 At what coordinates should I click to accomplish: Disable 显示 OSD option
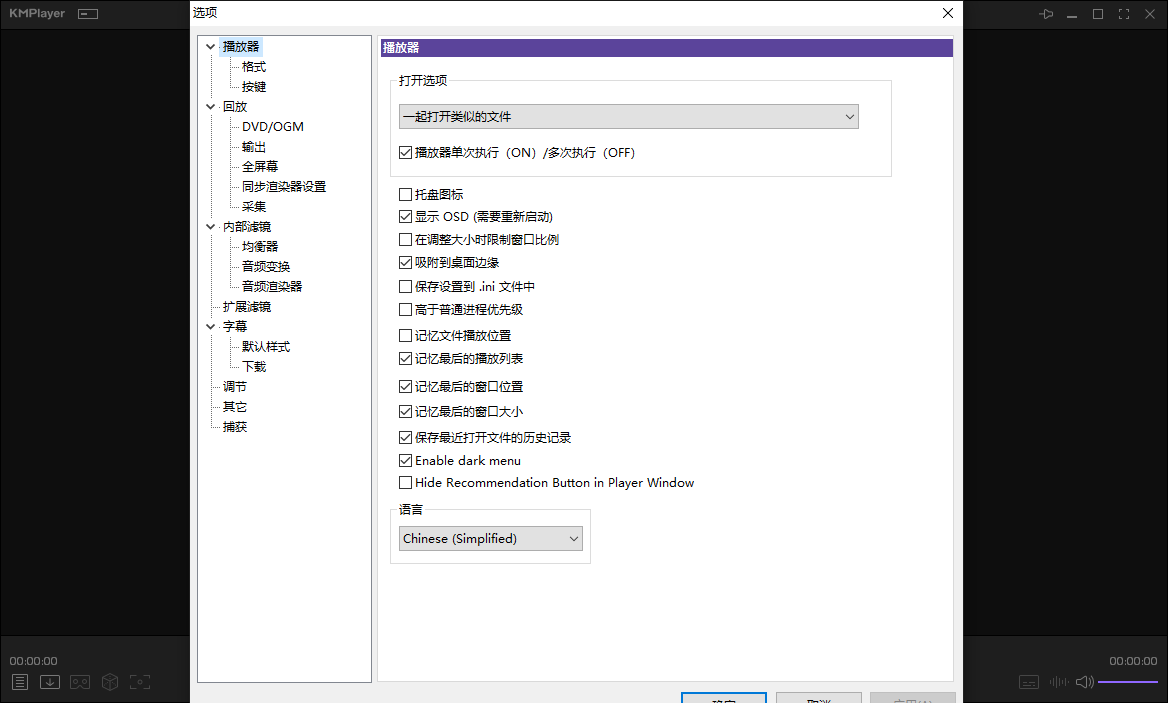point(405,216)
